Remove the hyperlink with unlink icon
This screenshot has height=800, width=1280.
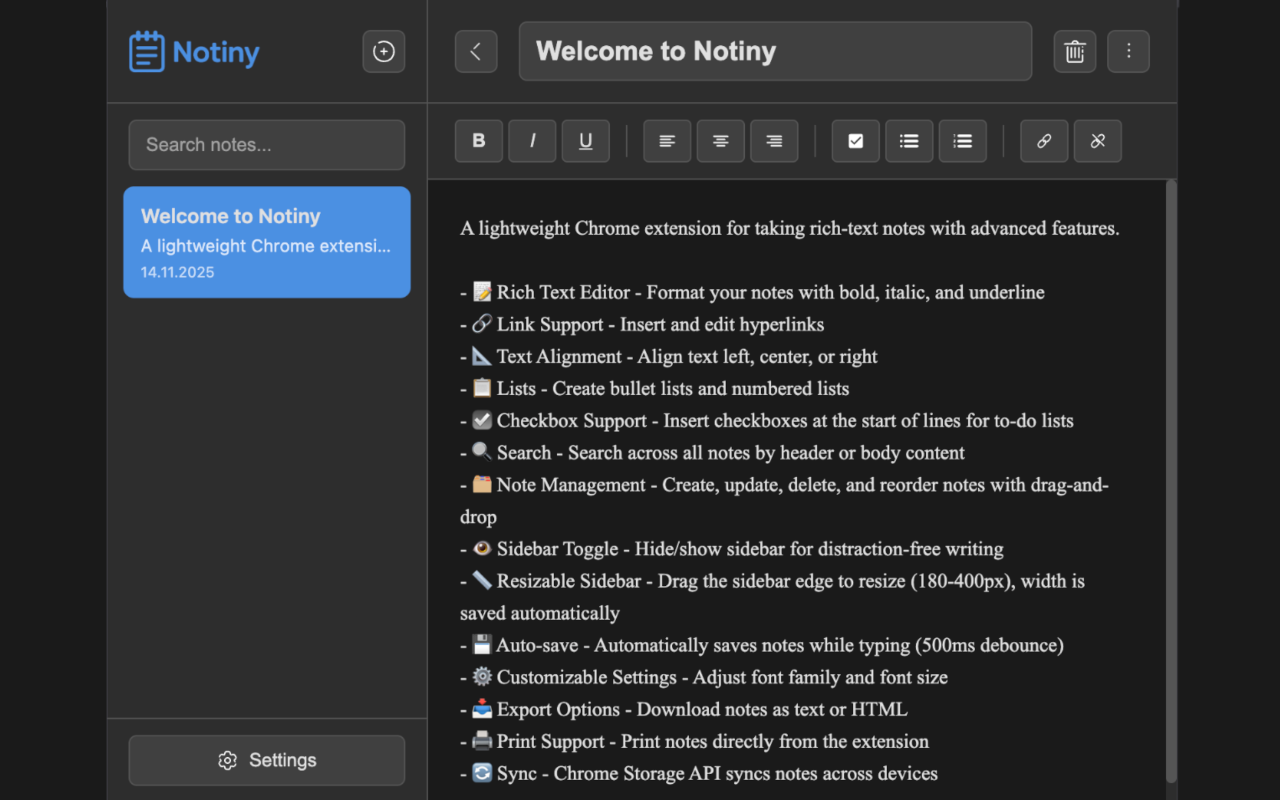point(1098,141)
